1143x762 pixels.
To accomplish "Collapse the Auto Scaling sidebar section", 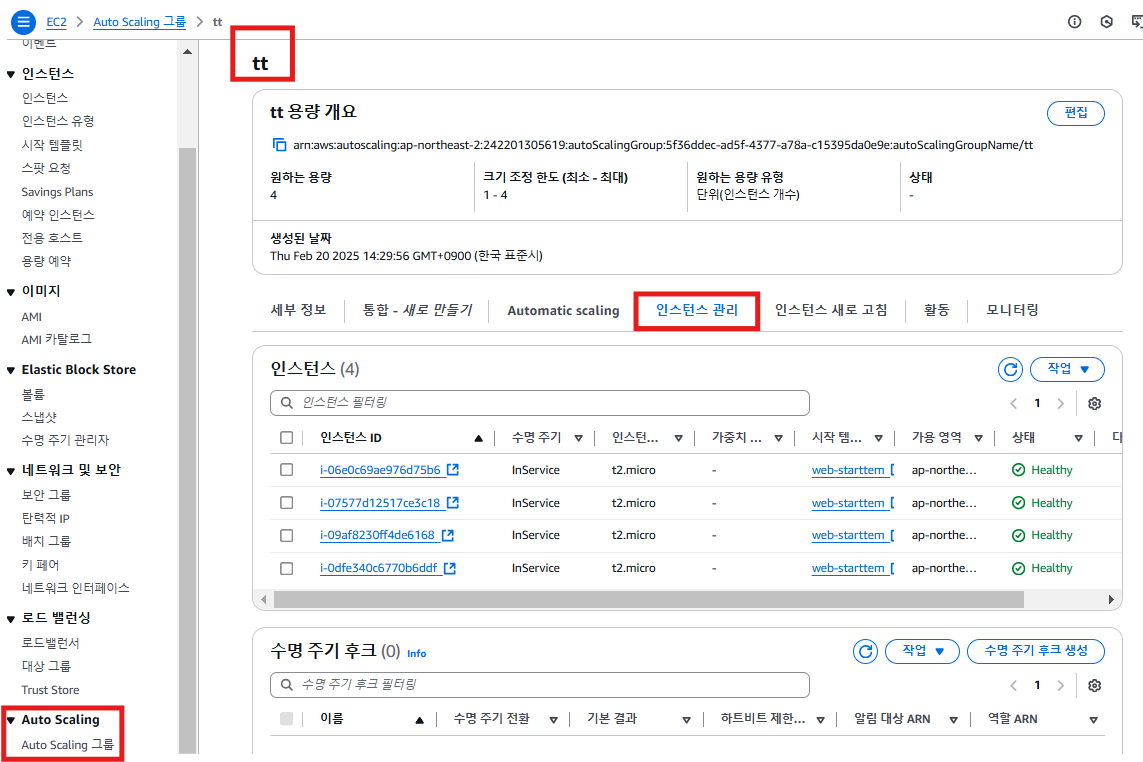I will (x=11, y=720).
